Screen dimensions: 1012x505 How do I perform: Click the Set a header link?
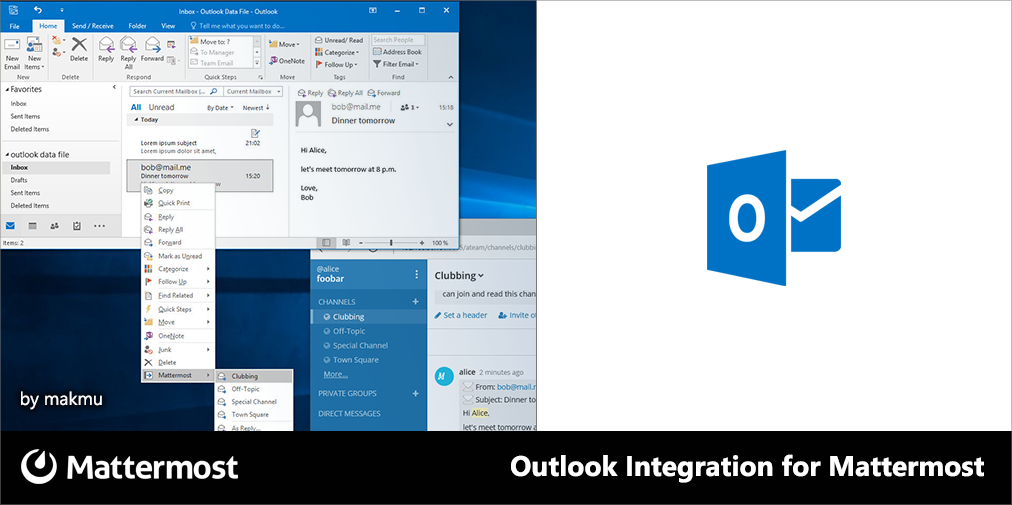[x=460, y=315]
